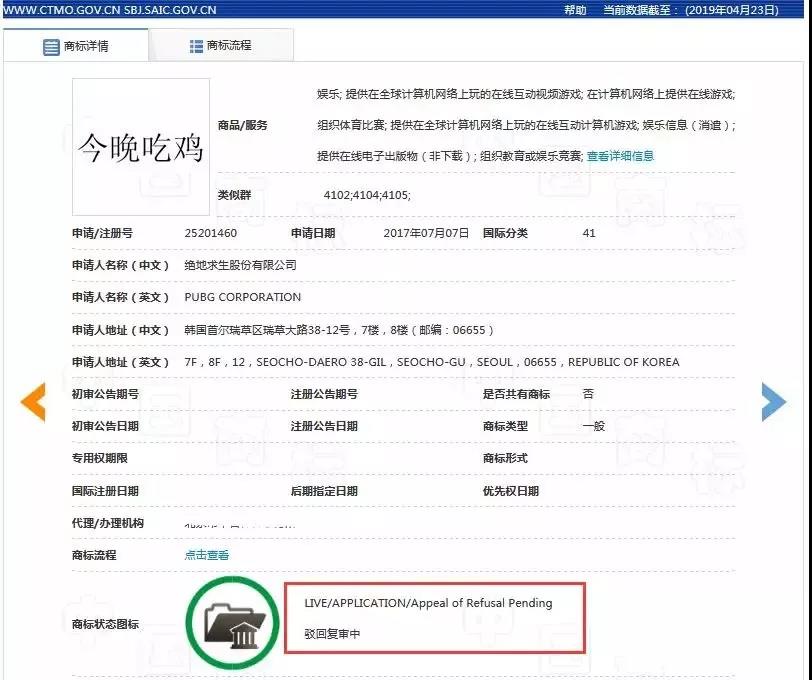This screenshot has height=680, width=812.
Task: Click the 国际注册日期 label
Action: click(x=105, y=491)
